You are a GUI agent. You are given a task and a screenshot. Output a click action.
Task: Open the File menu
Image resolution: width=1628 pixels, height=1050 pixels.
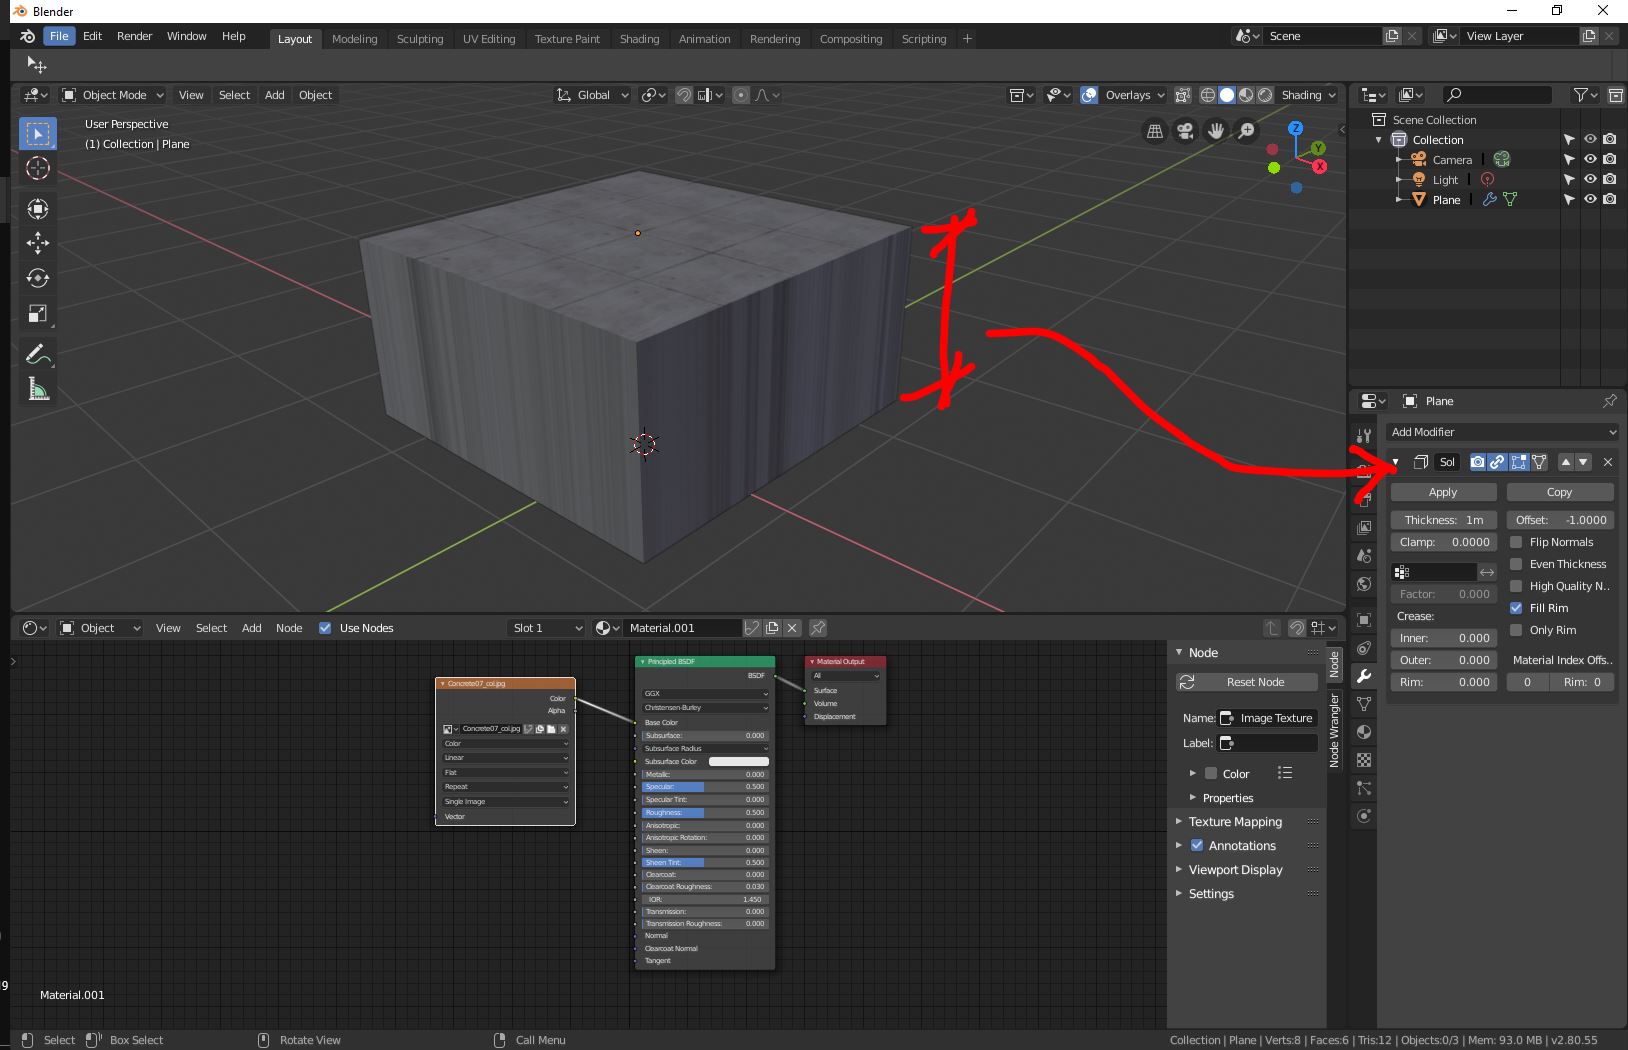[x=59, y=36]
